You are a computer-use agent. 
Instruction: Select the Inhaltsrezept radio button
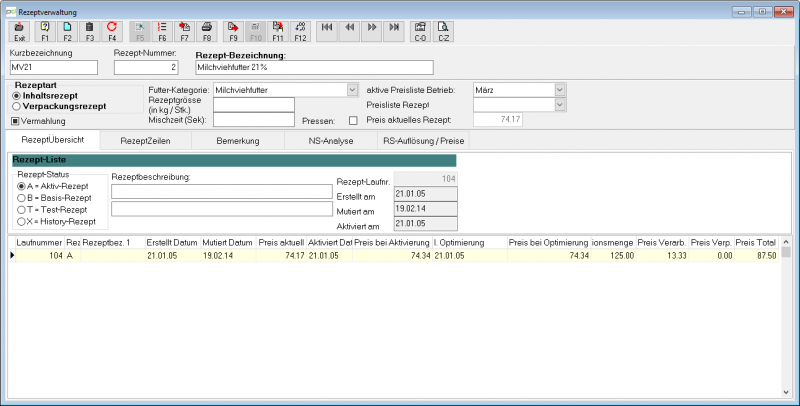[16, 96]
